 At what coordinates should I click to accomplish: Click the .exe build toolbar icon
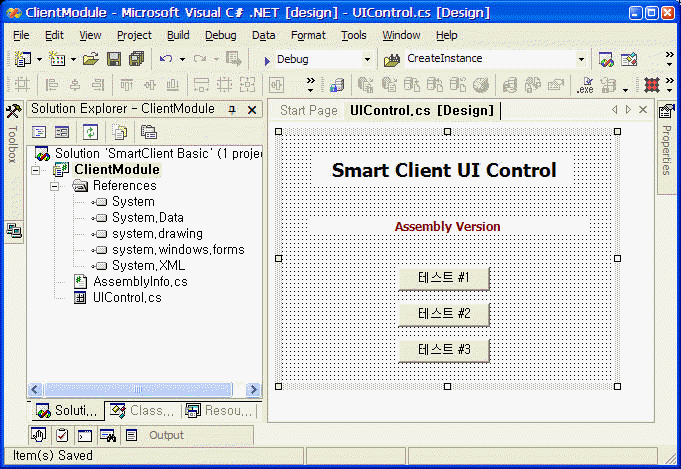[x=585, y=85]
